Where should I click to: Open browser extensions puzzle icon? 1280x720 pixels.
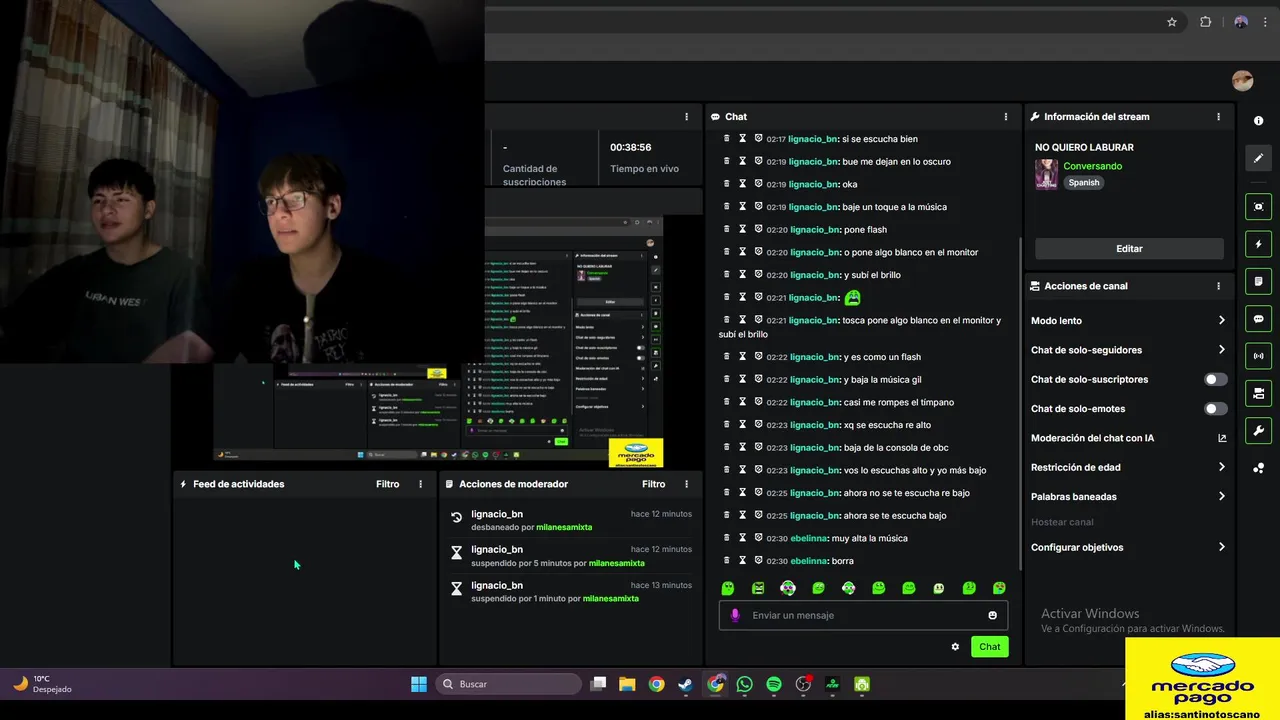pyautogui.click(x=1205, y=22)
